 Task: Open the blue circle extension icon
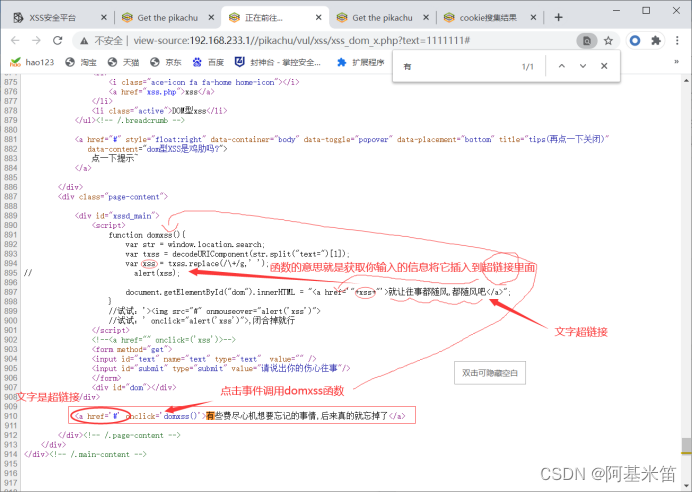click(x=635, y=41)
